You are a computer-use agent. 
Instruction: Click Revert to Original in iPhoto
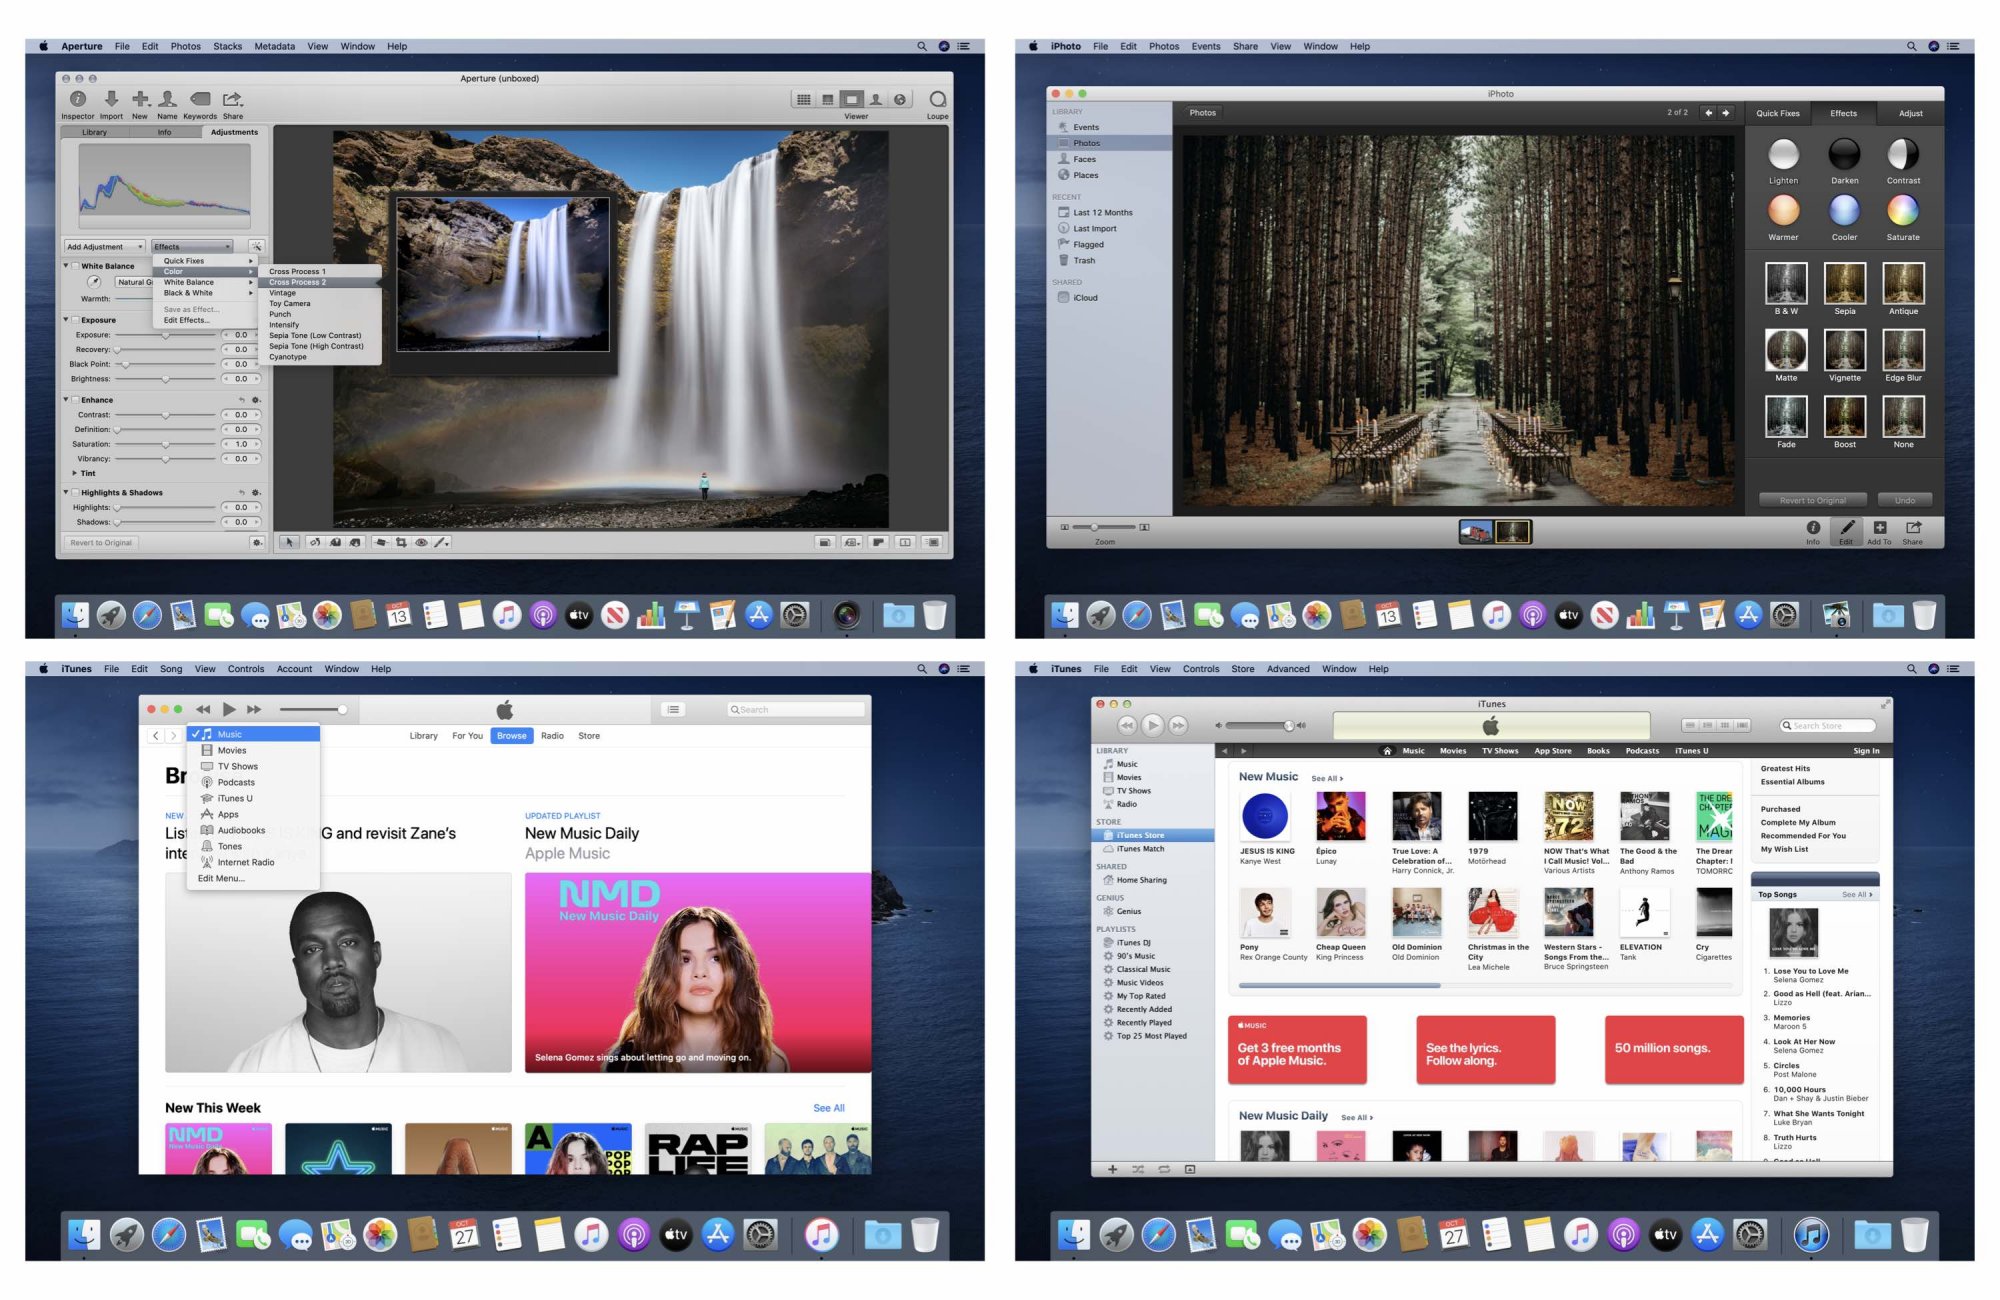click(x=1812, y=500)
